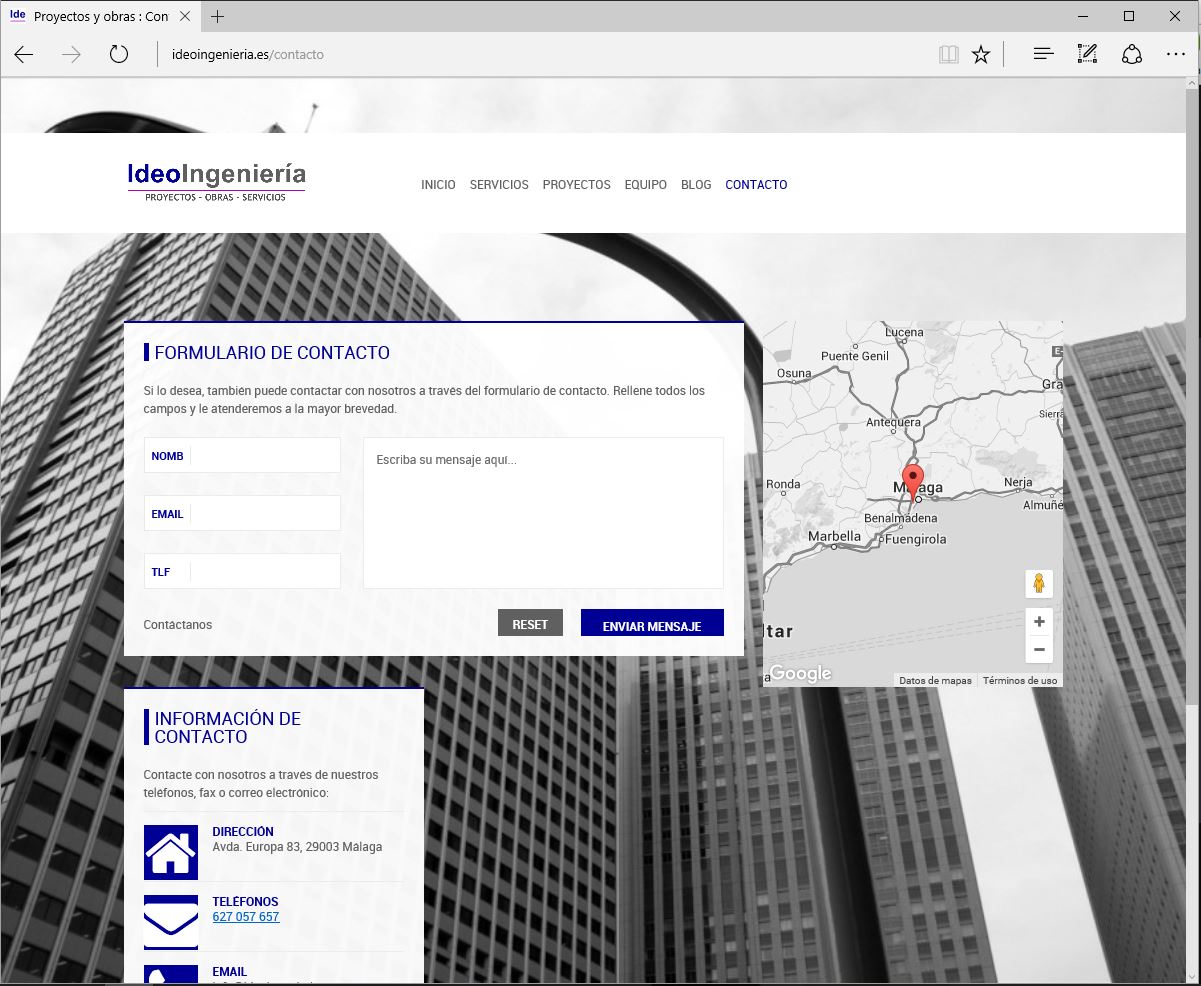Viewport: 1201px width, 986px height.
Task: Click the red Malaga map marker
Action: pos(912,478)
